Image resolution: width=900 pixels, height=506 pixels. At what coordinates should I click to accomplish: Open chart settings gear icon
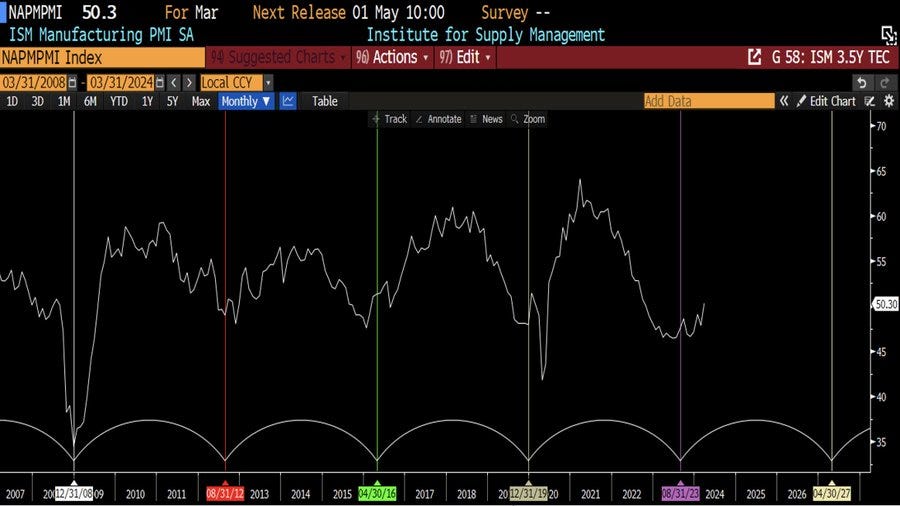click(x=888, y=101)
